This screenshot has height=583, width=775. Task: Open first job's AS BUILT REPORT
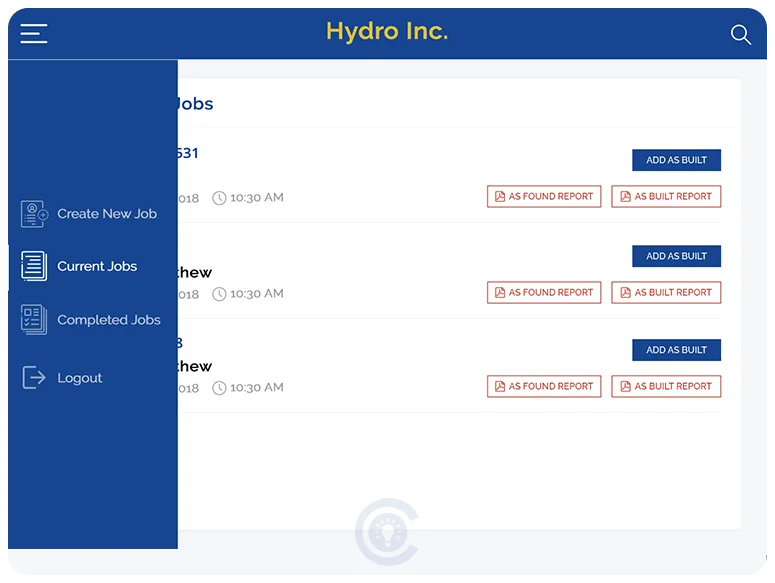[666, 197]
